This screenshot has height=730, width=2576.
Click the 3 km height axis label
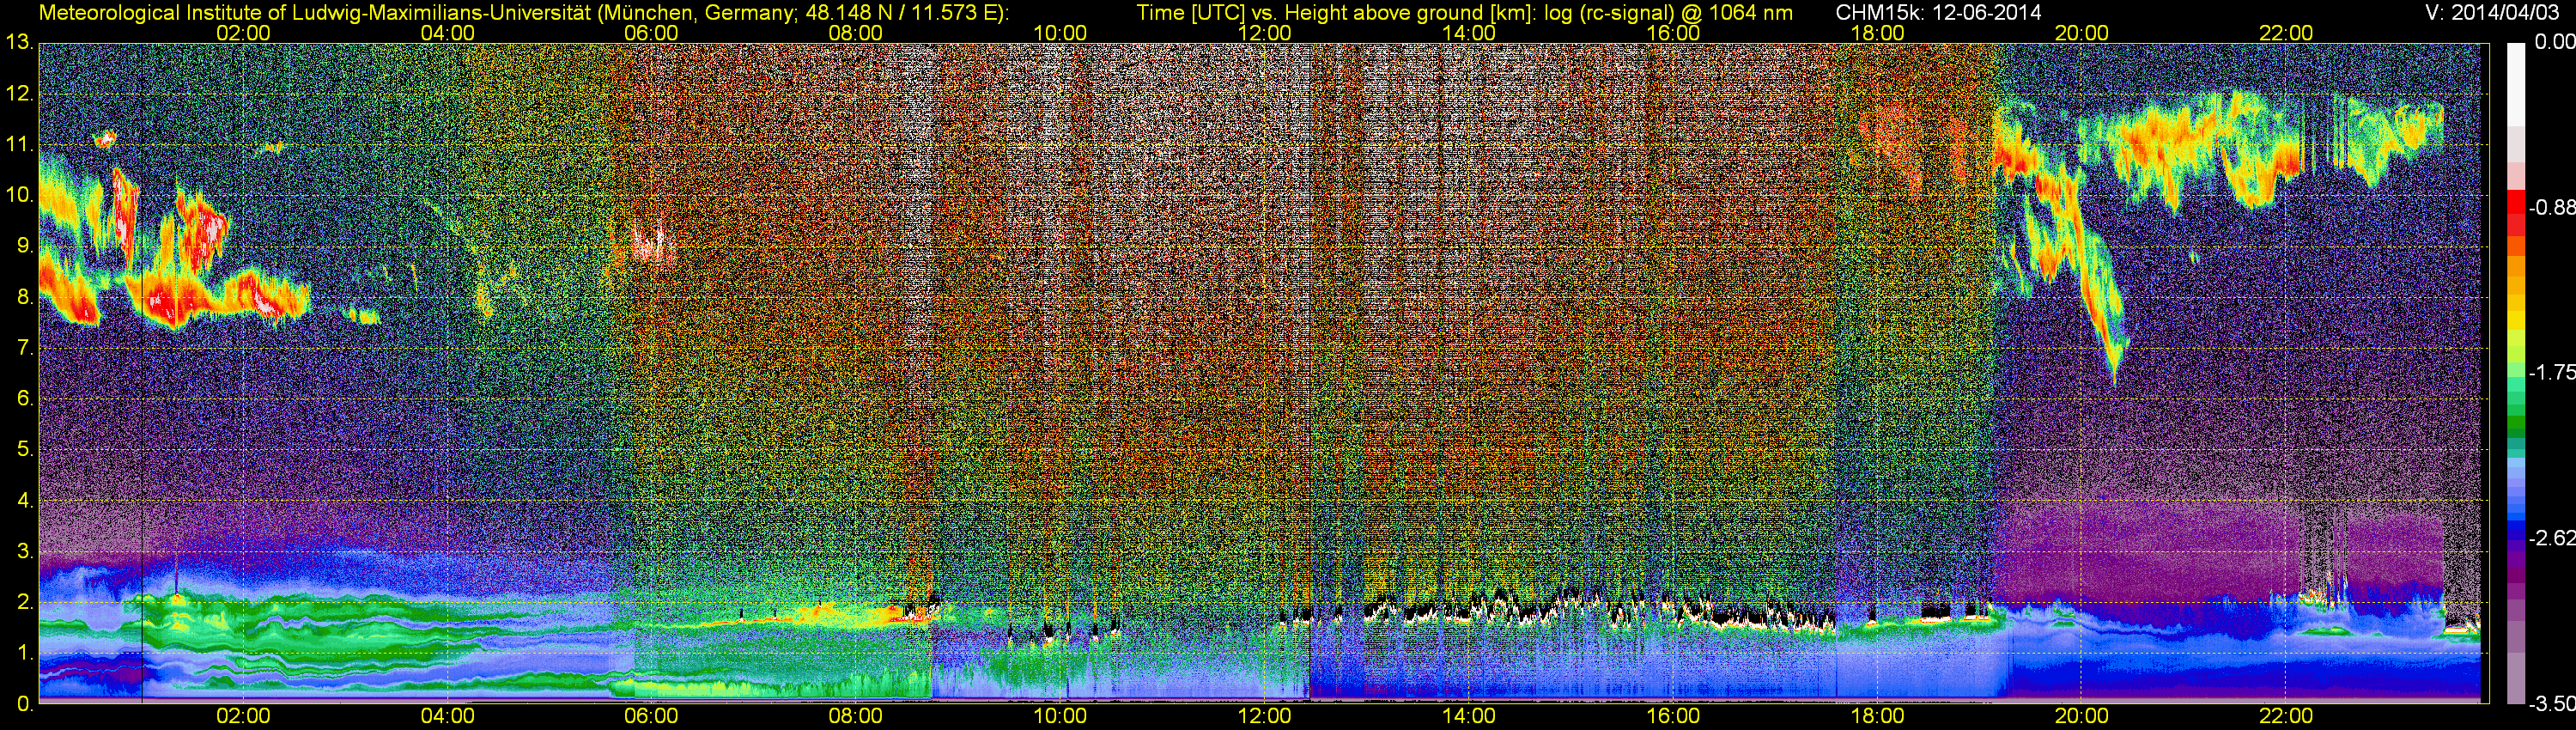point(26,552)
